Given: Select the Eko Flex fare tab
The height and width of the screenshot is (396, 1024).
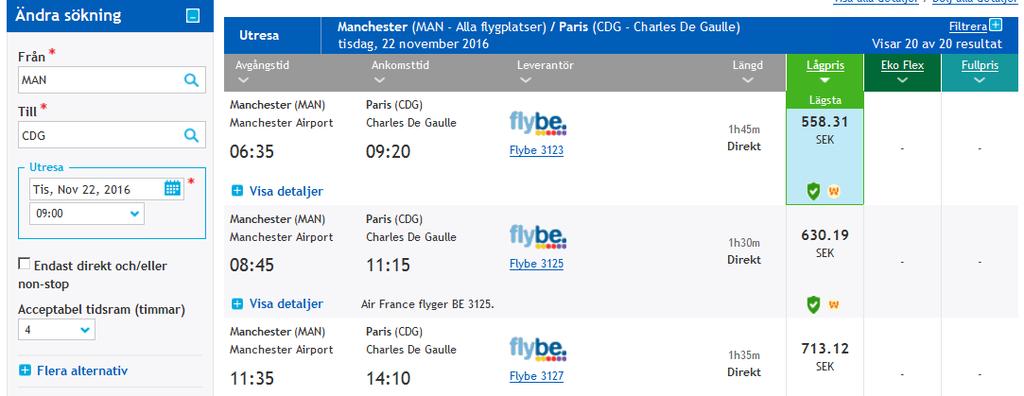Looking at the screenshot, I should pyautogui.click(x=903, y=73).
